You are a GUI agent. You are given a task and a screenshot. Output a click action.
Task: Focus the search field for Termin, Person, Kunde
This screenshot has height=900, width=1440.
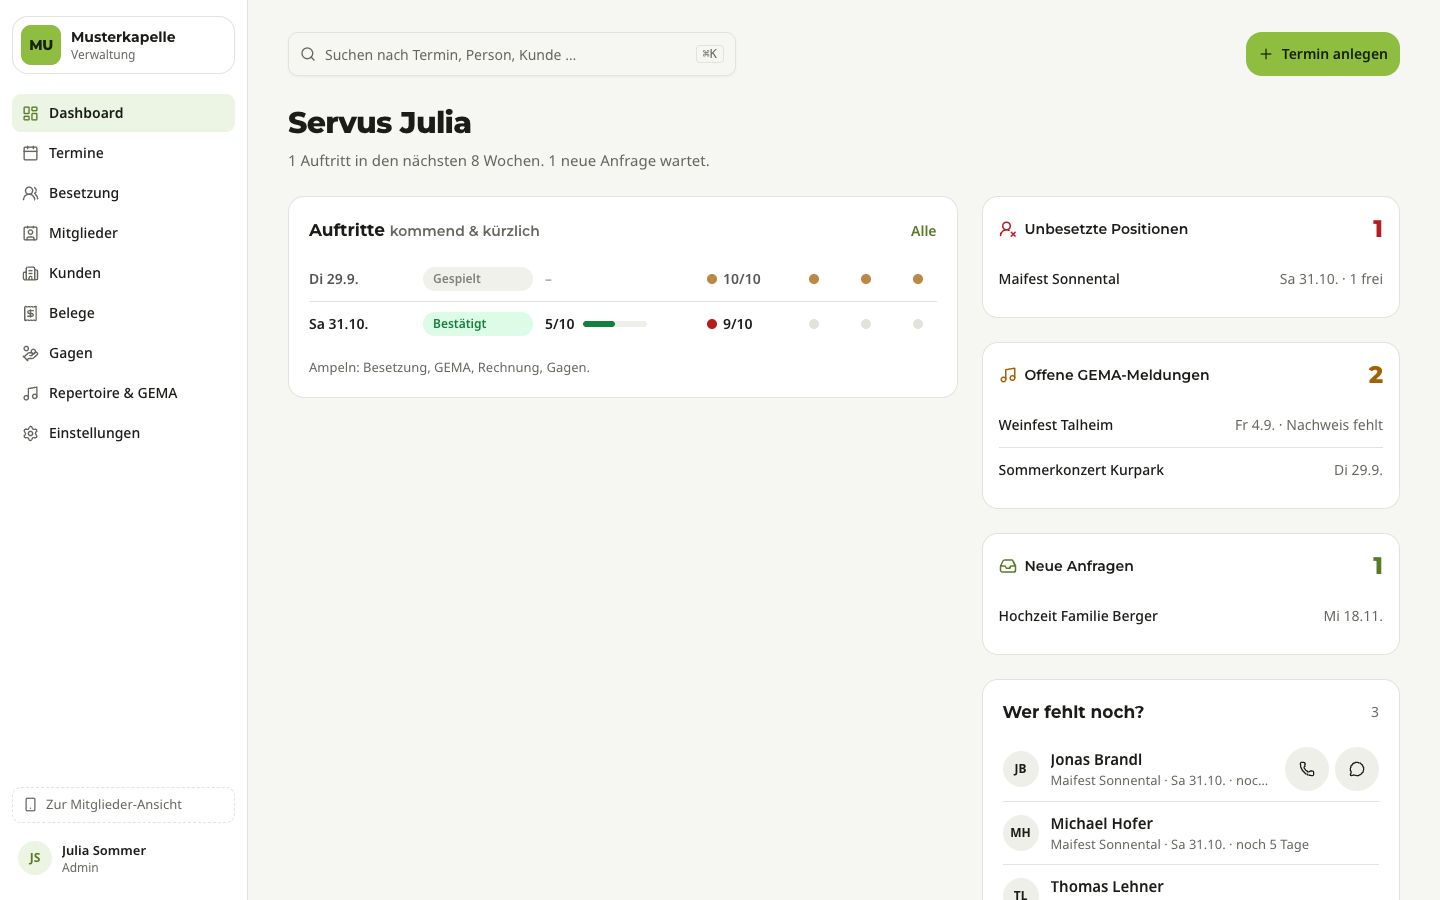[512, 54]
